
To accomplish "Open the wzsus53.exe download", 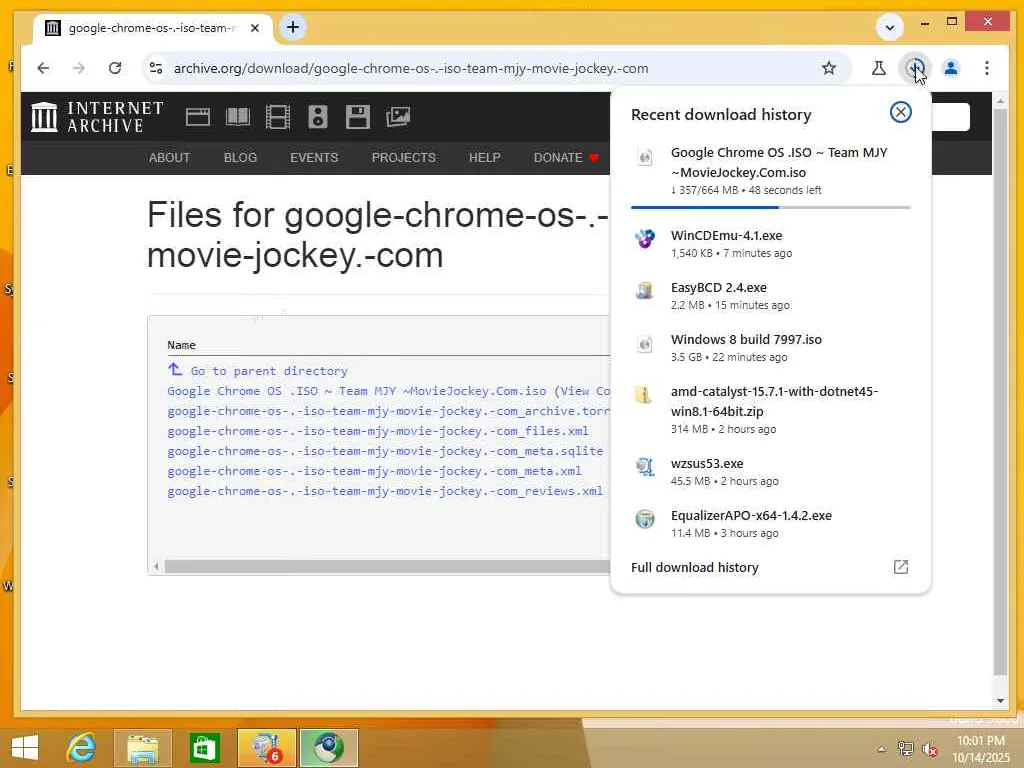I will [x=771, y=472].
